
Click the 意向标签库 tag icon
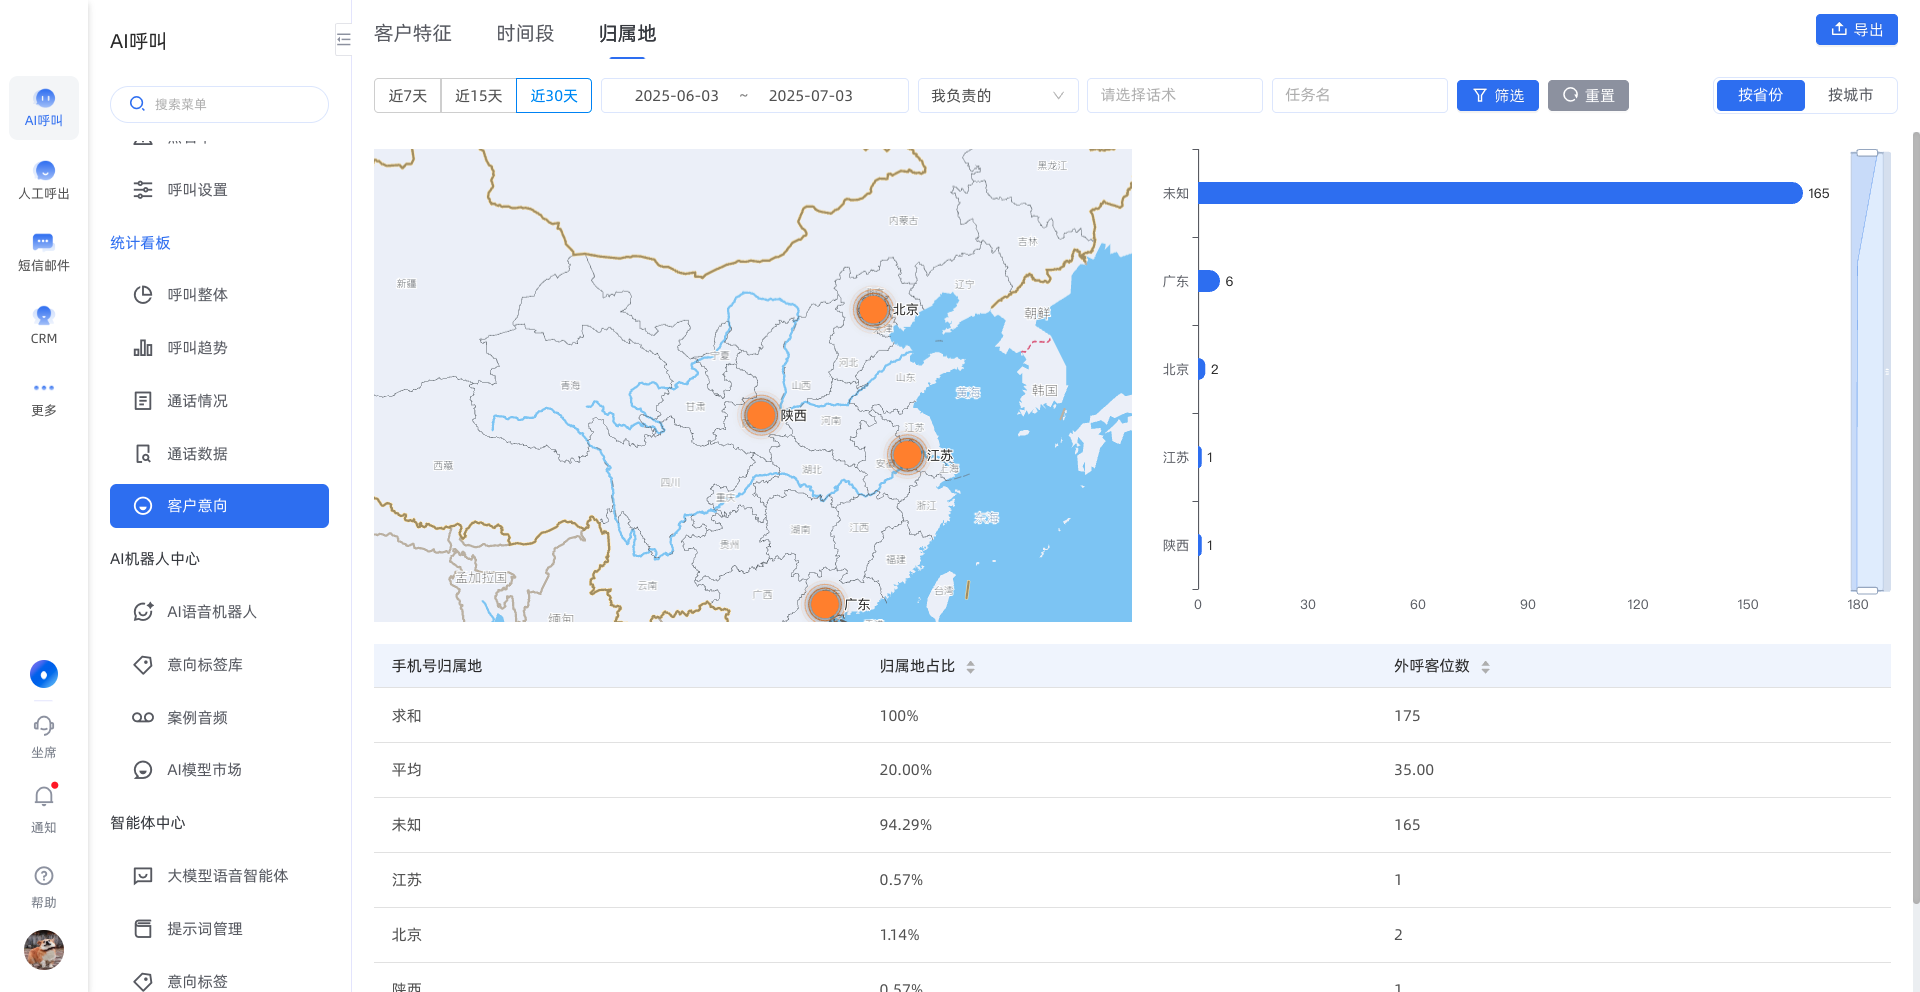click(x=143, y=665)
